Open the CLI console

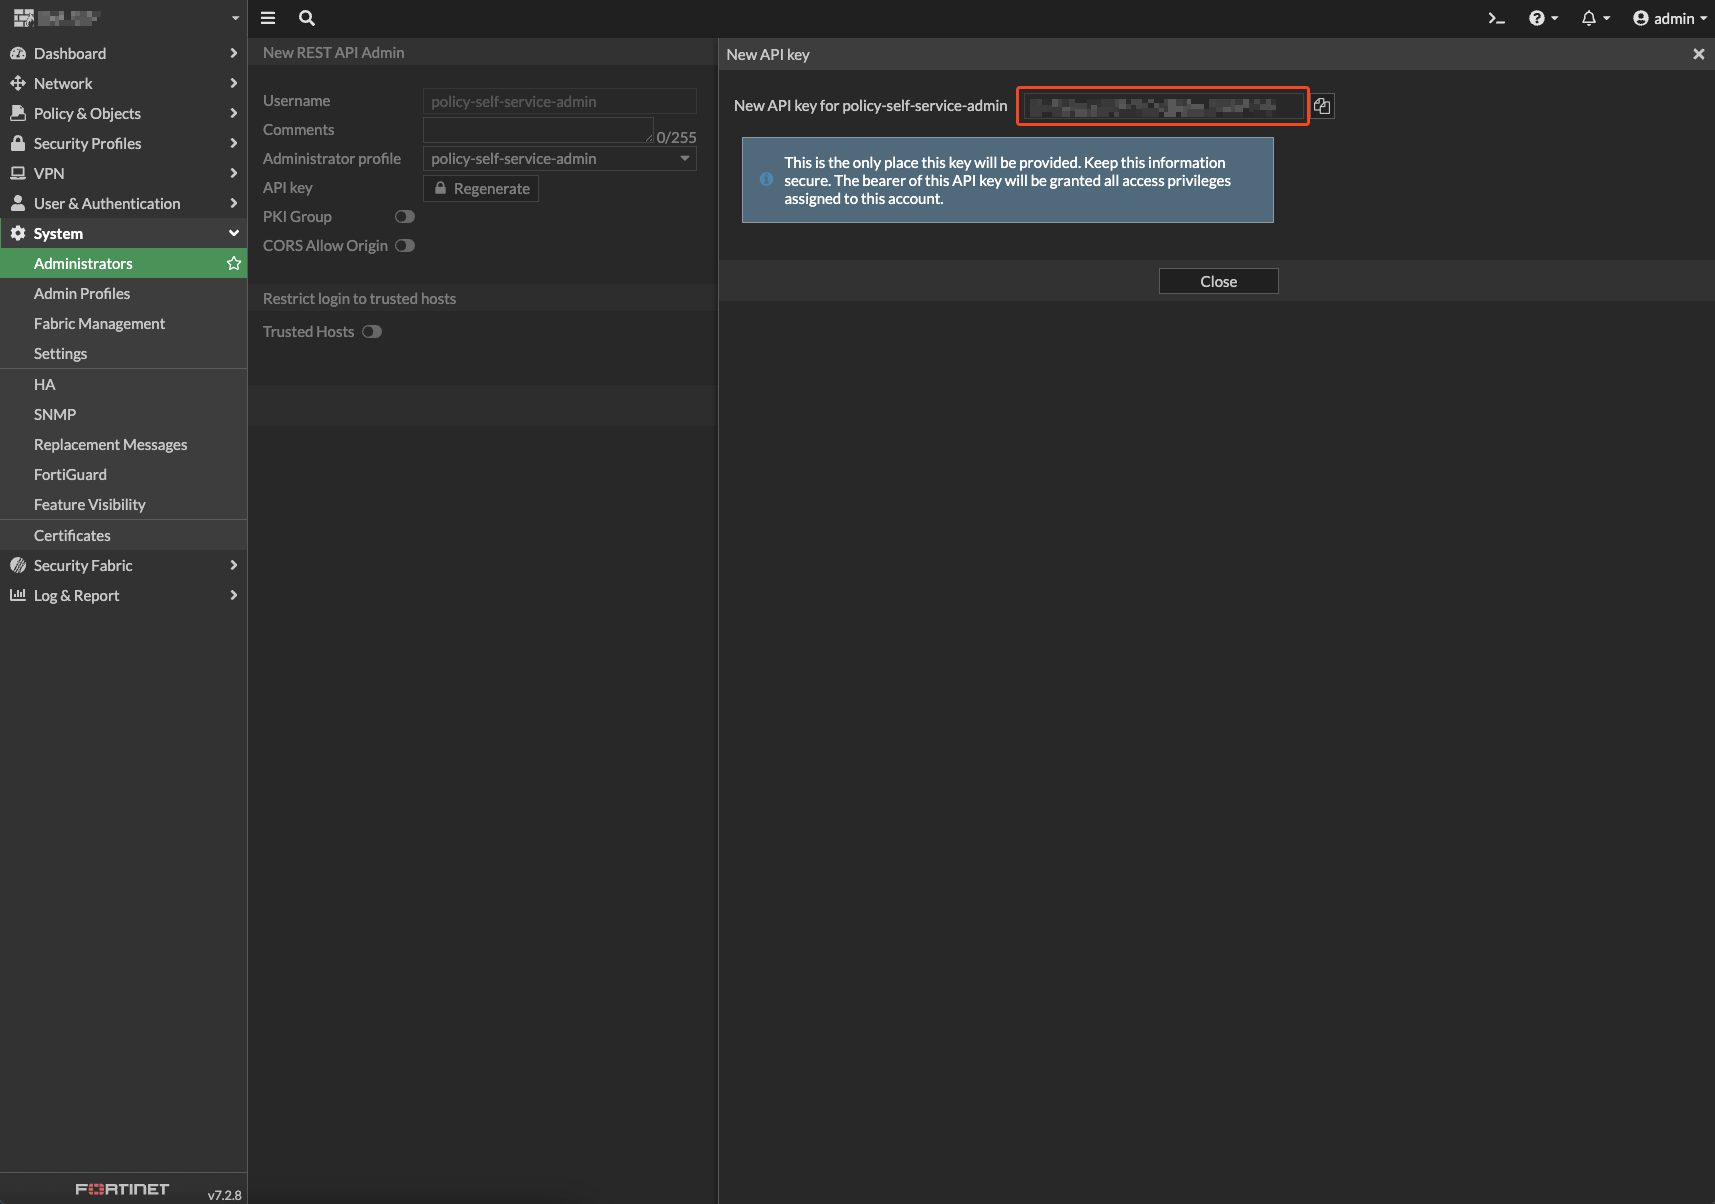pos(1495,18)
